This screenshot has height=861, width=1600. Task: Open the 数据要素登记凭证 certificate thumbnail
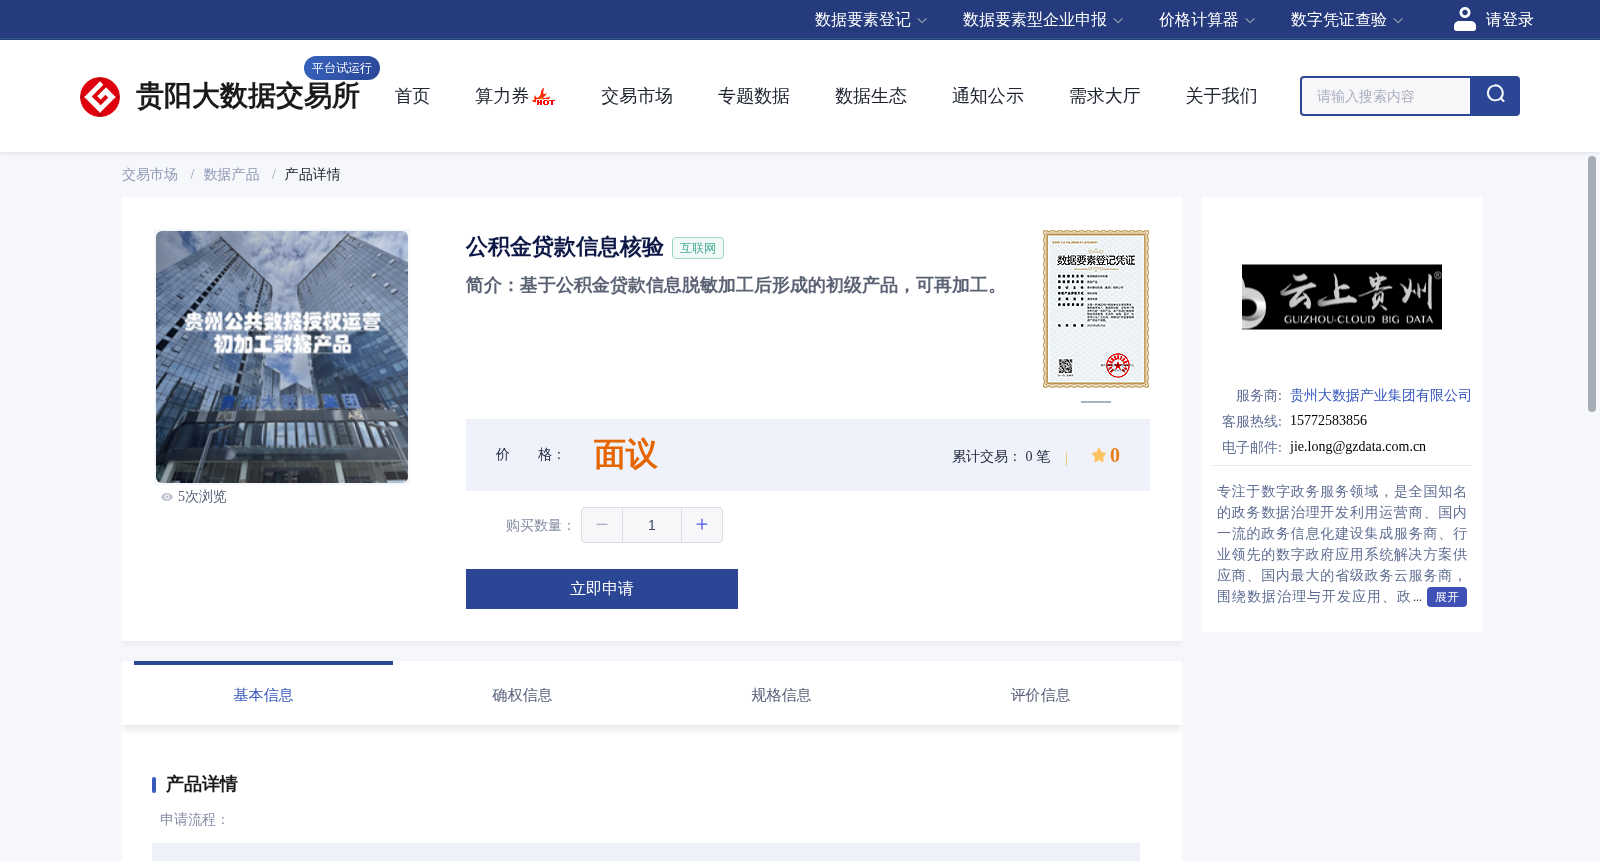pos(1096,309)
